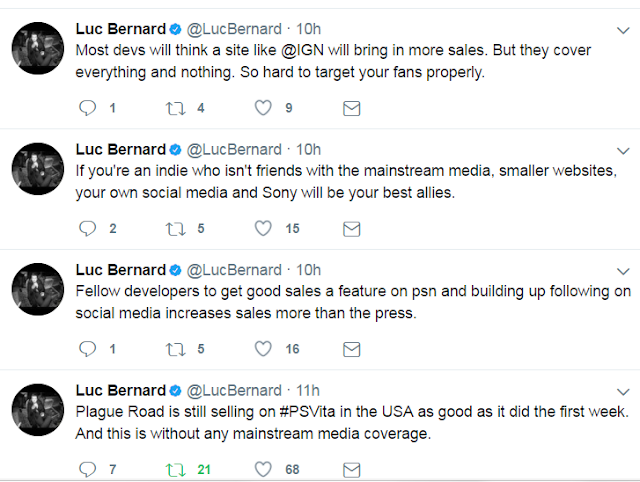Open chevron menu on the Plague Road tweet

(x=623, y=392)
